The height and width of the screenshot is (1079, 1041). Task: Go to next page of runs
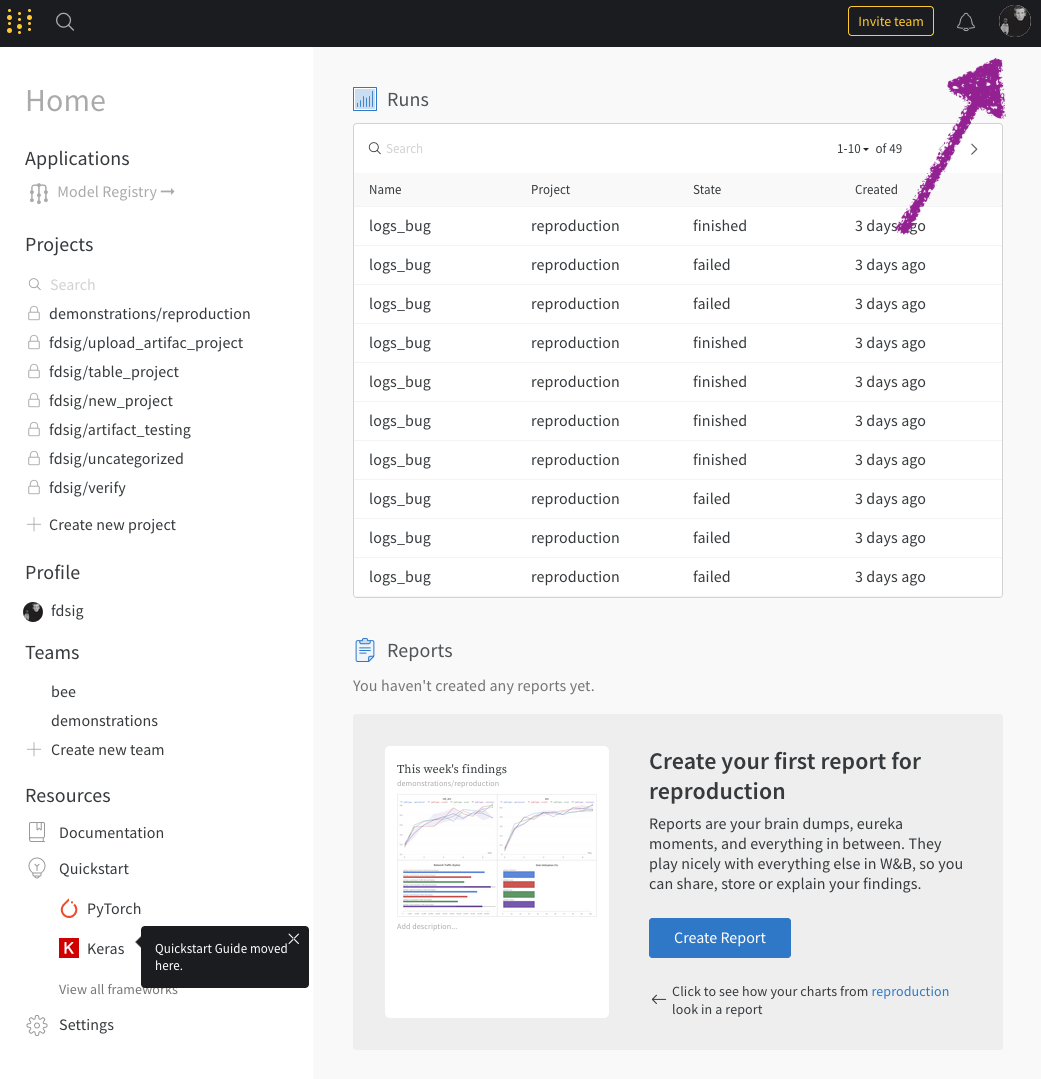(x=974, y=149)
